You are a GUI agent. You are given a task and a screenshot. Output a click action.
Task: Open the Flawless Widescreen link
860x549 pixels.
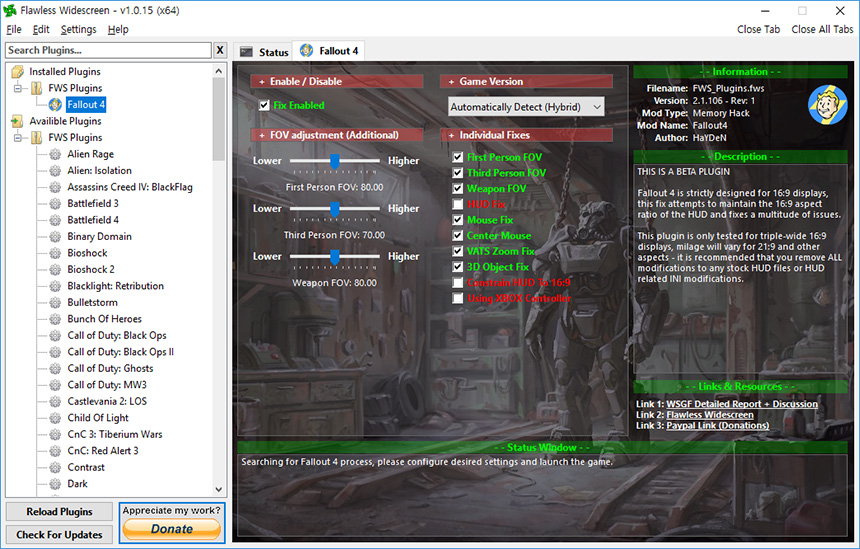710,415
